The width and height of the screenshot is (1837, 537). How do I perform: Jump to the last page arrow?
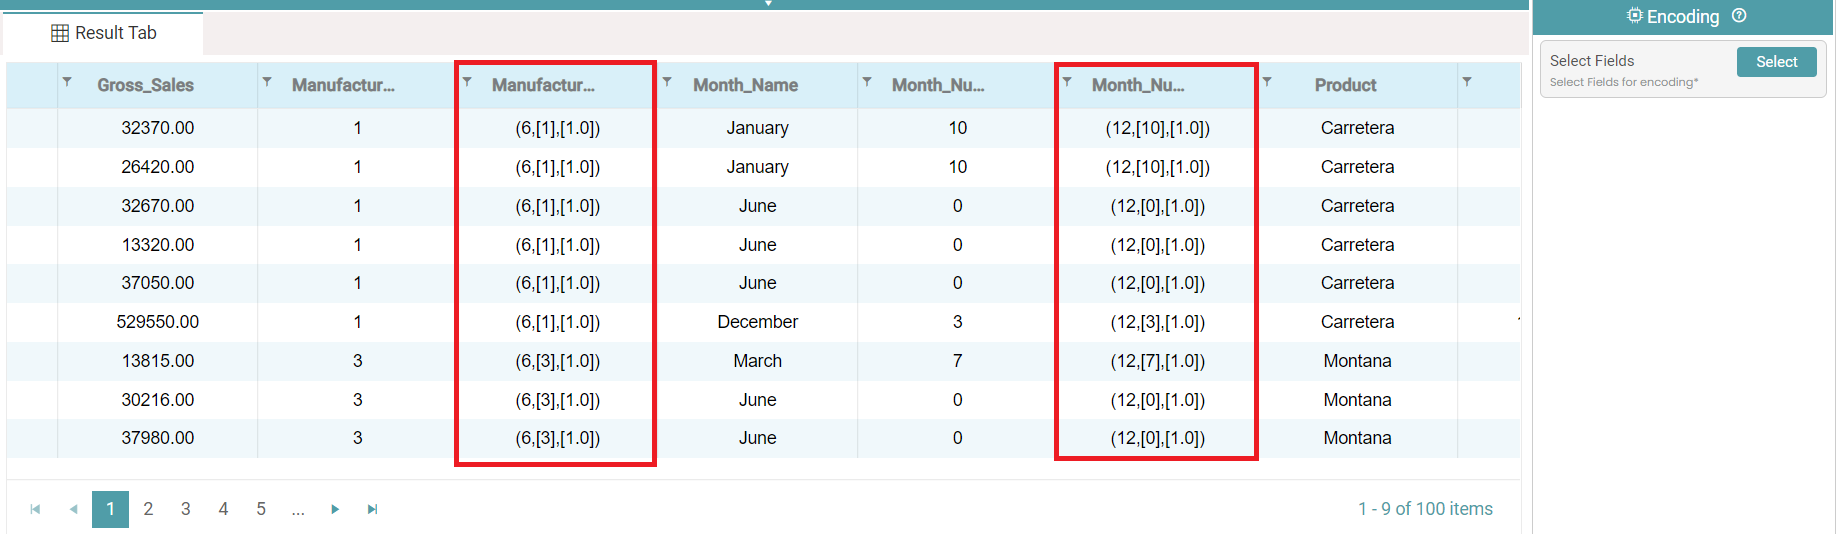(372, 509)
